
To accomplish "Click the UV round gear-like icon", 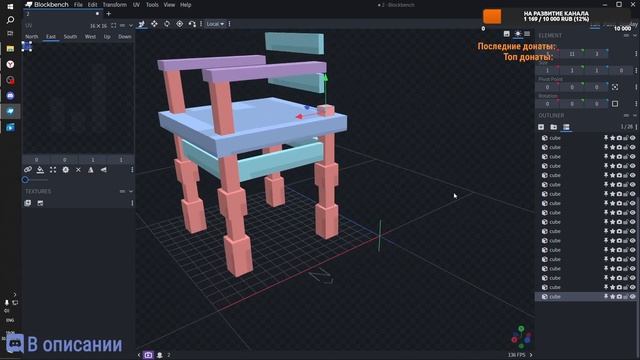I will click(x=66, y=169).
